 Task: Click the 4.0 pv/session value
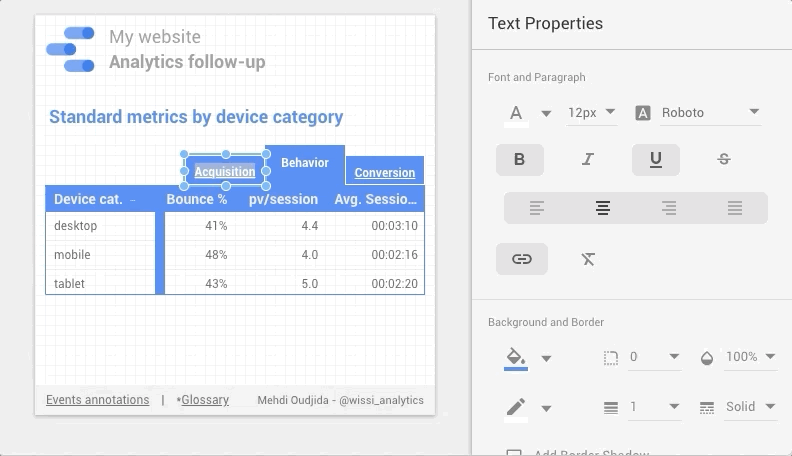coord(310,255)
